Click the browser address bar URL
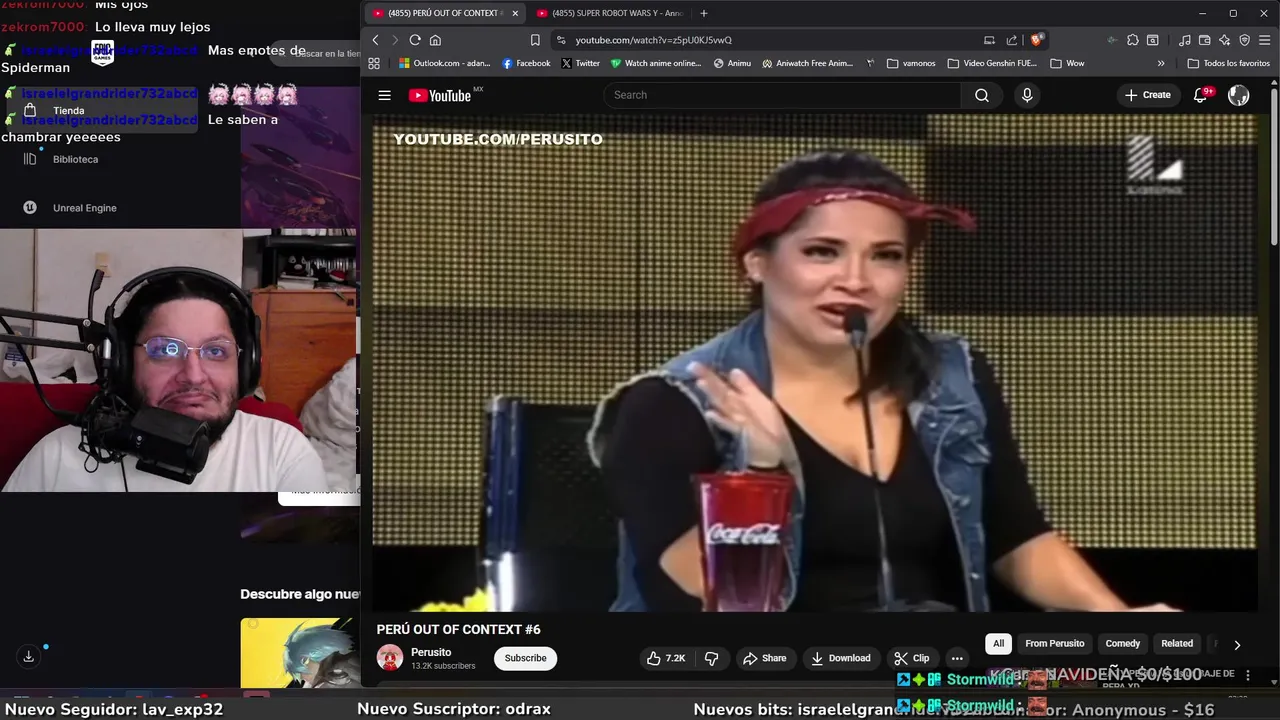The width and height of the screenshot is (1280, 720). point(654,40)
